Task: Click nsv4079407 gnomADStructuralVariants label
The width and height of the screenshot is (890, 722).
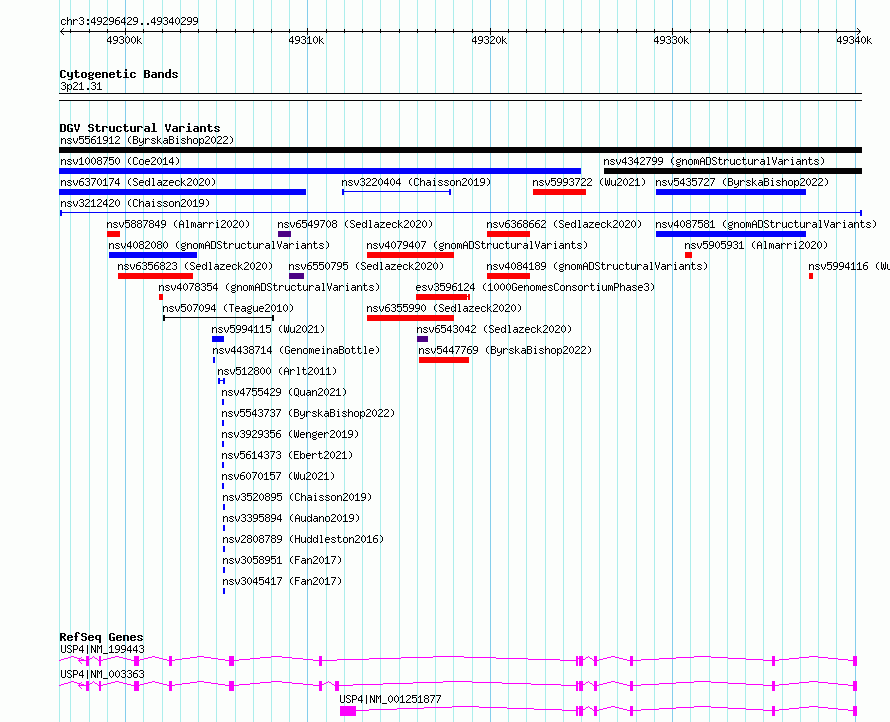Action: pos(477,245)
